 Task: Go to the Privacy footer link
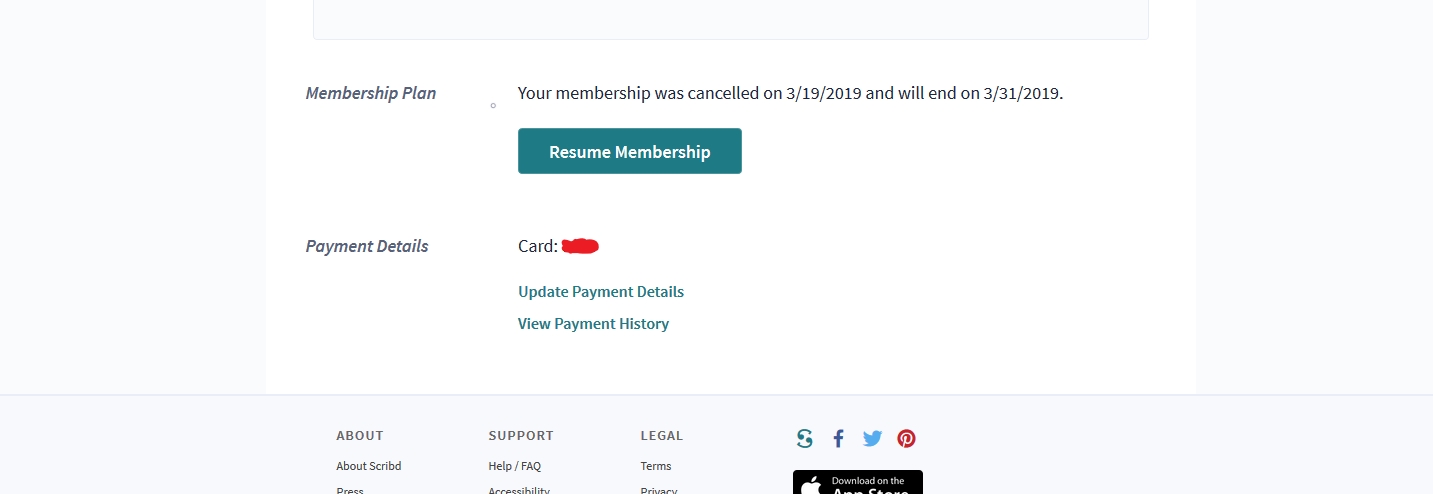coord(659,490)
